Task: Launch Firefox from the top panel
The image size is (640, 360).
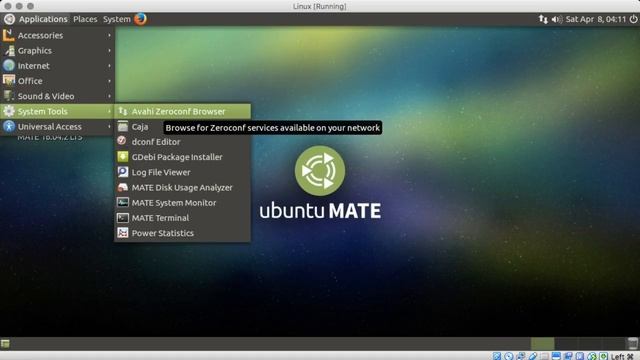Action: pyautogui.click(x=140, y=19)
